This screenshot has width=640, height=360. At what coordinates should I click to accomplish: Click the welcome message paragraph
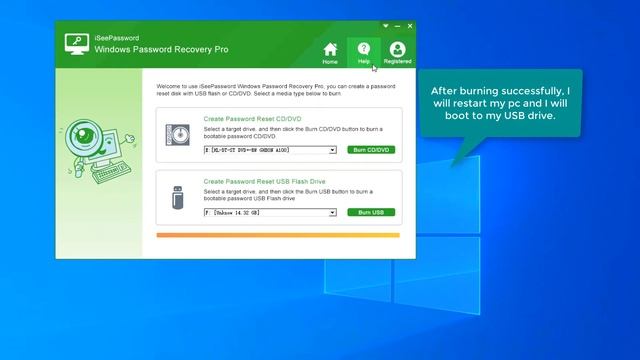click(x=276, y=90)
